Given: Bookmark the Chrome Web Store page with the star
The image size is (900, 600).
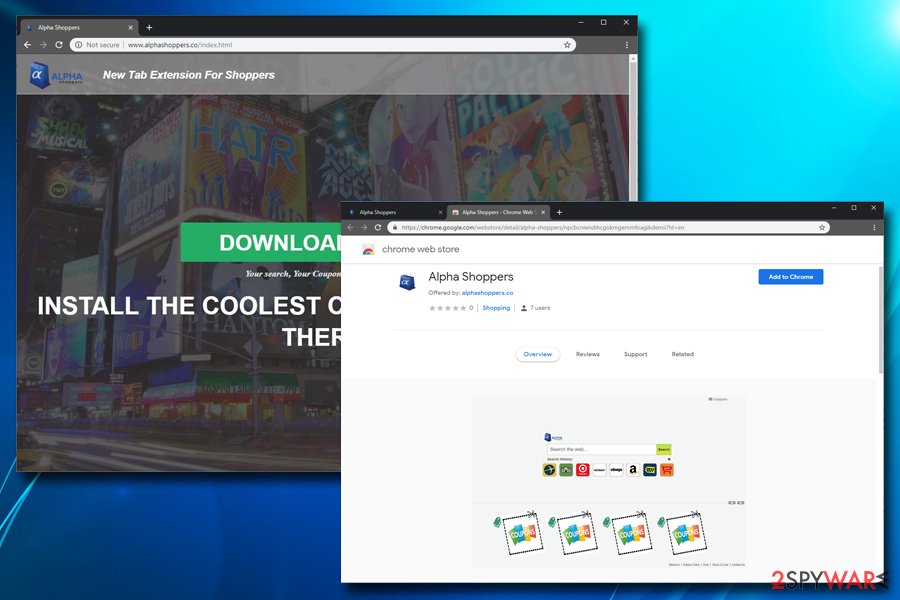Looking at the screenshot, I should [822, 227].
